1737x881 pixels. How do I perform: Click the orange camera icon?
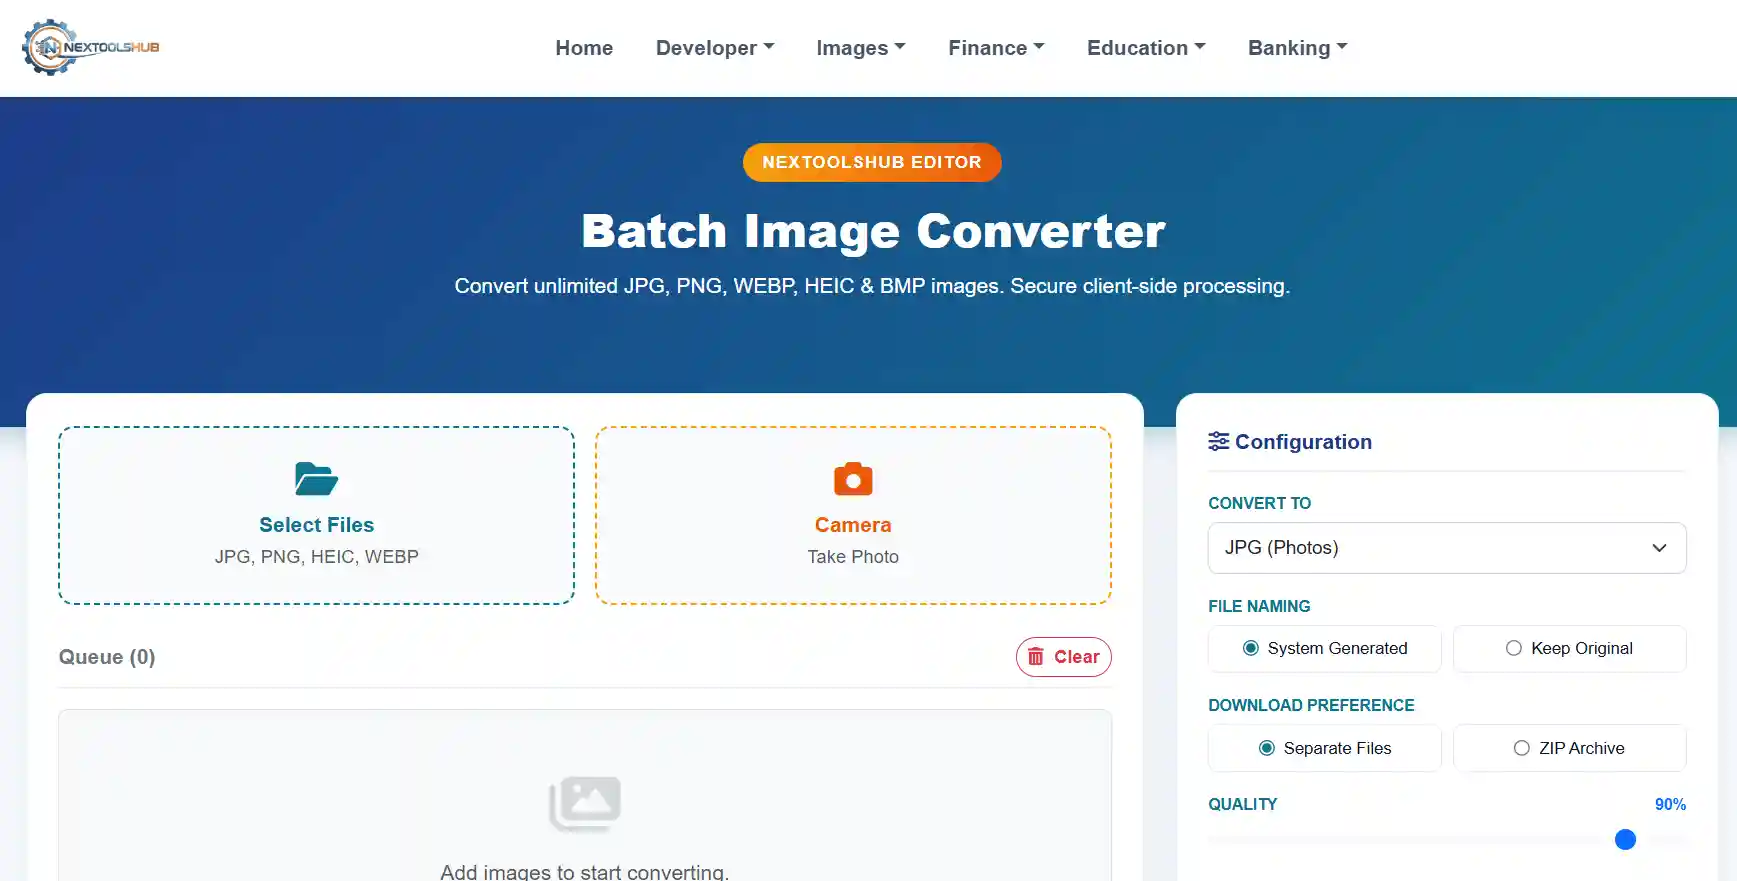(x=853, y=479)
